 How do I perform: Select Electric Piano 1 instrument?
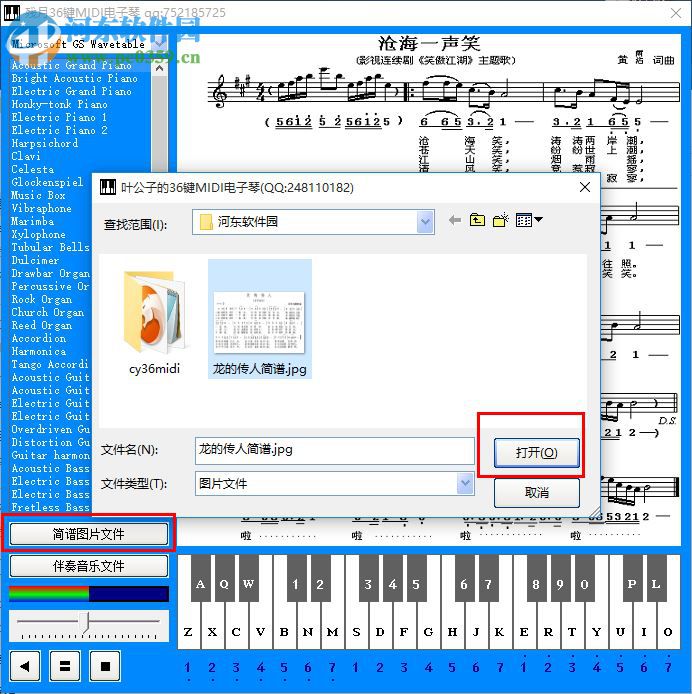click(59, 117)
